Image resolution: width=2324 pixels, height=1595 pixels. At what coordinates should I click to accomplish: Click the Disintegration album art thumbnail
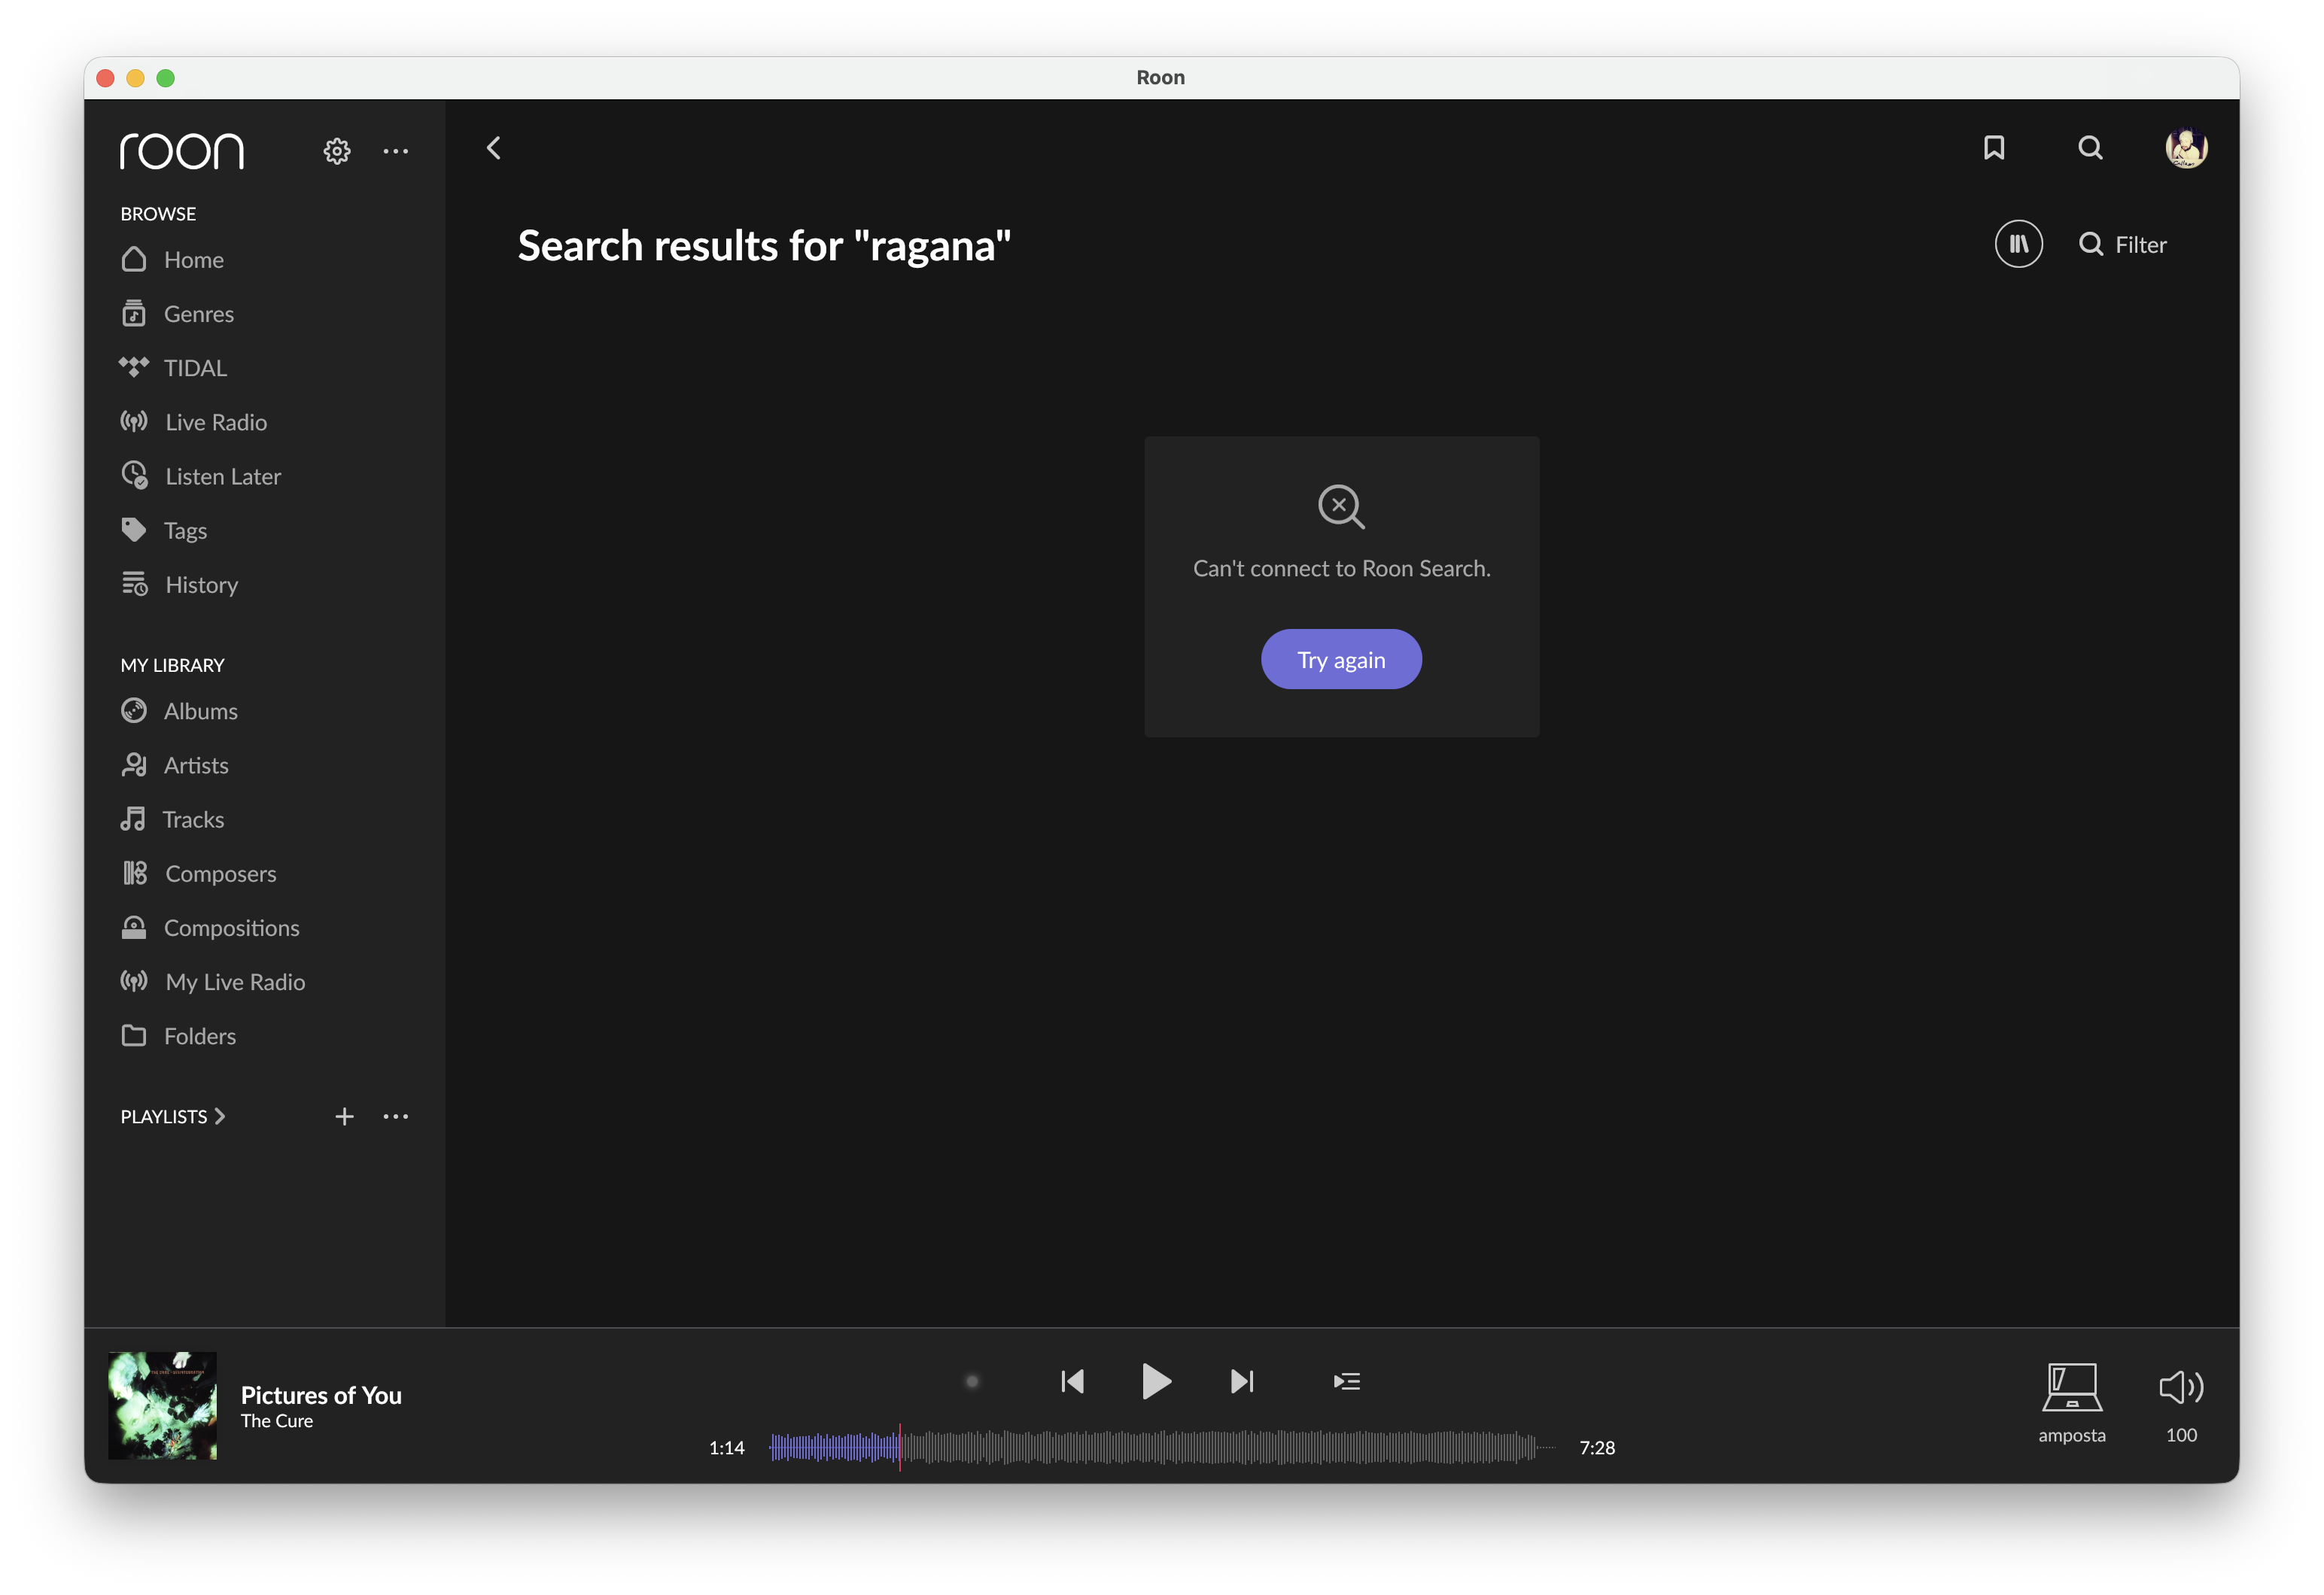[x=162, y=1405]
